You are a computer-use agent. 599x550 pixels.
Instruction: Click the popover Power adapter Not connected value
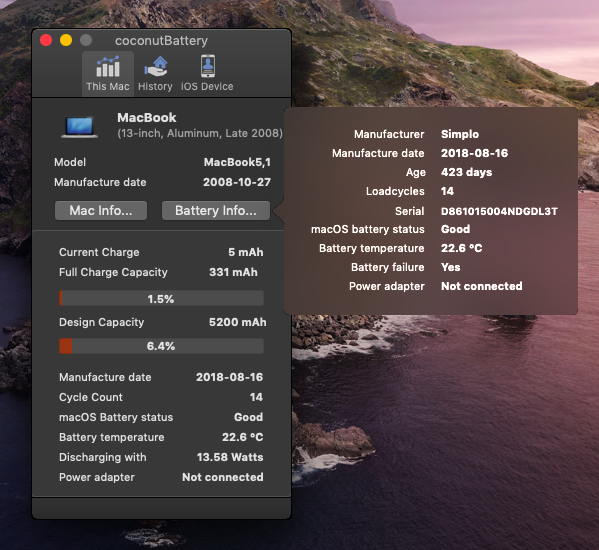point(482,286)
